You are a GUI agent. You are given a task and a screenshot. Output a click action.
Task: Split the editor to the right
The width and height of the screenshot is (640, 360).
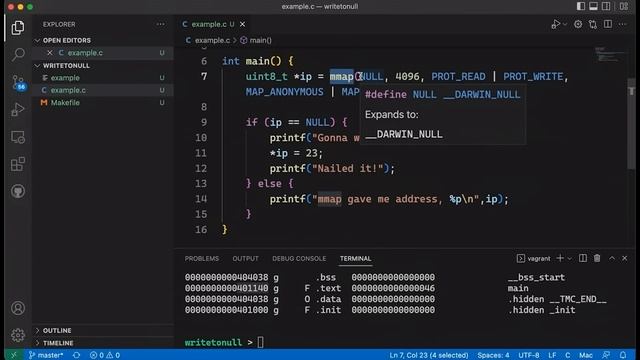click(608, 24)
